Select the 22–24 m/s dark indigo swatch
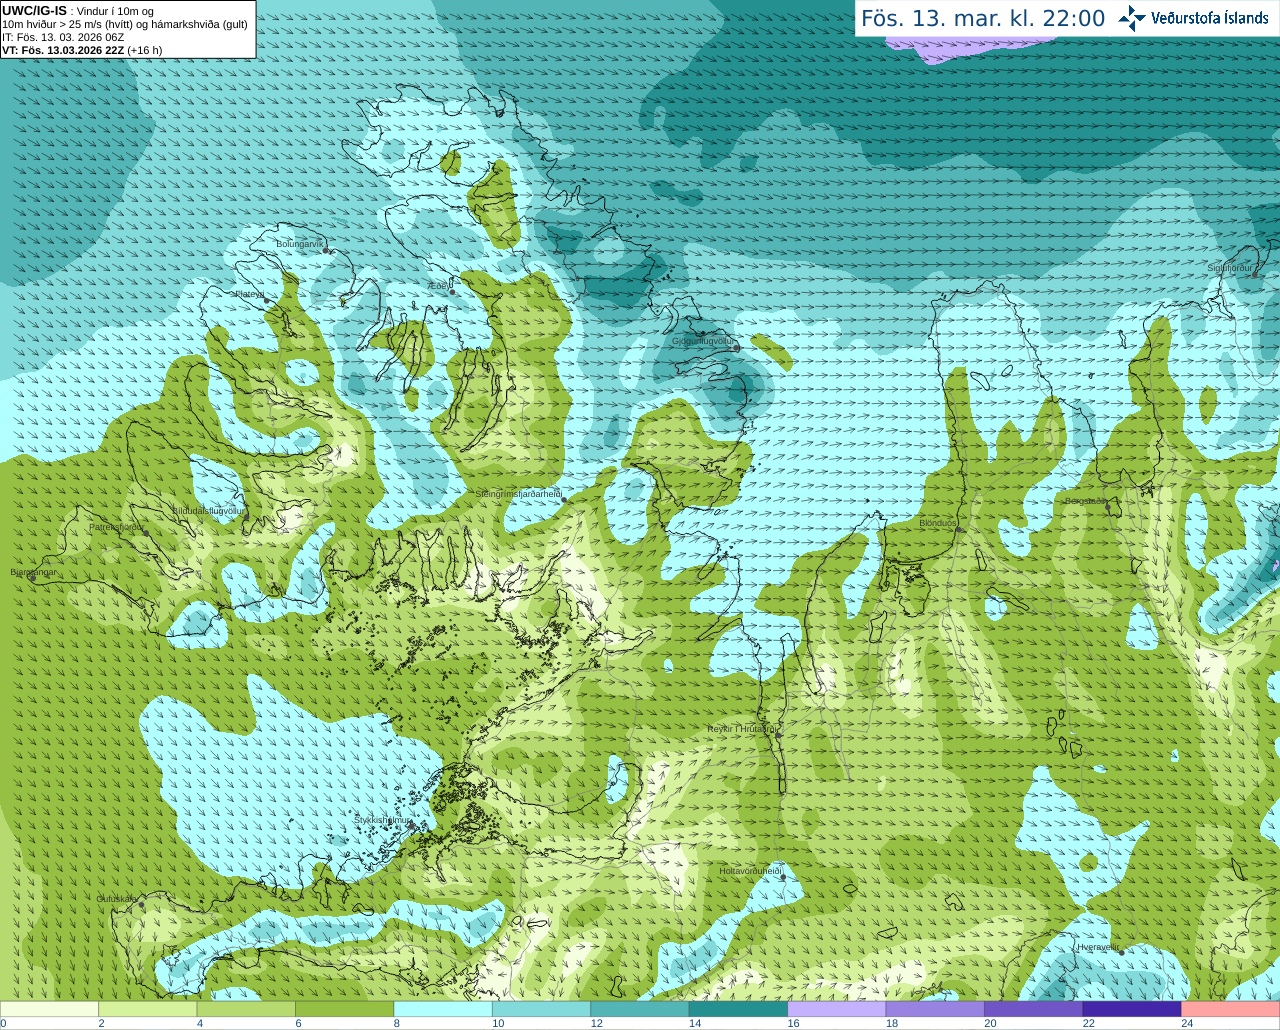 1132,1009
